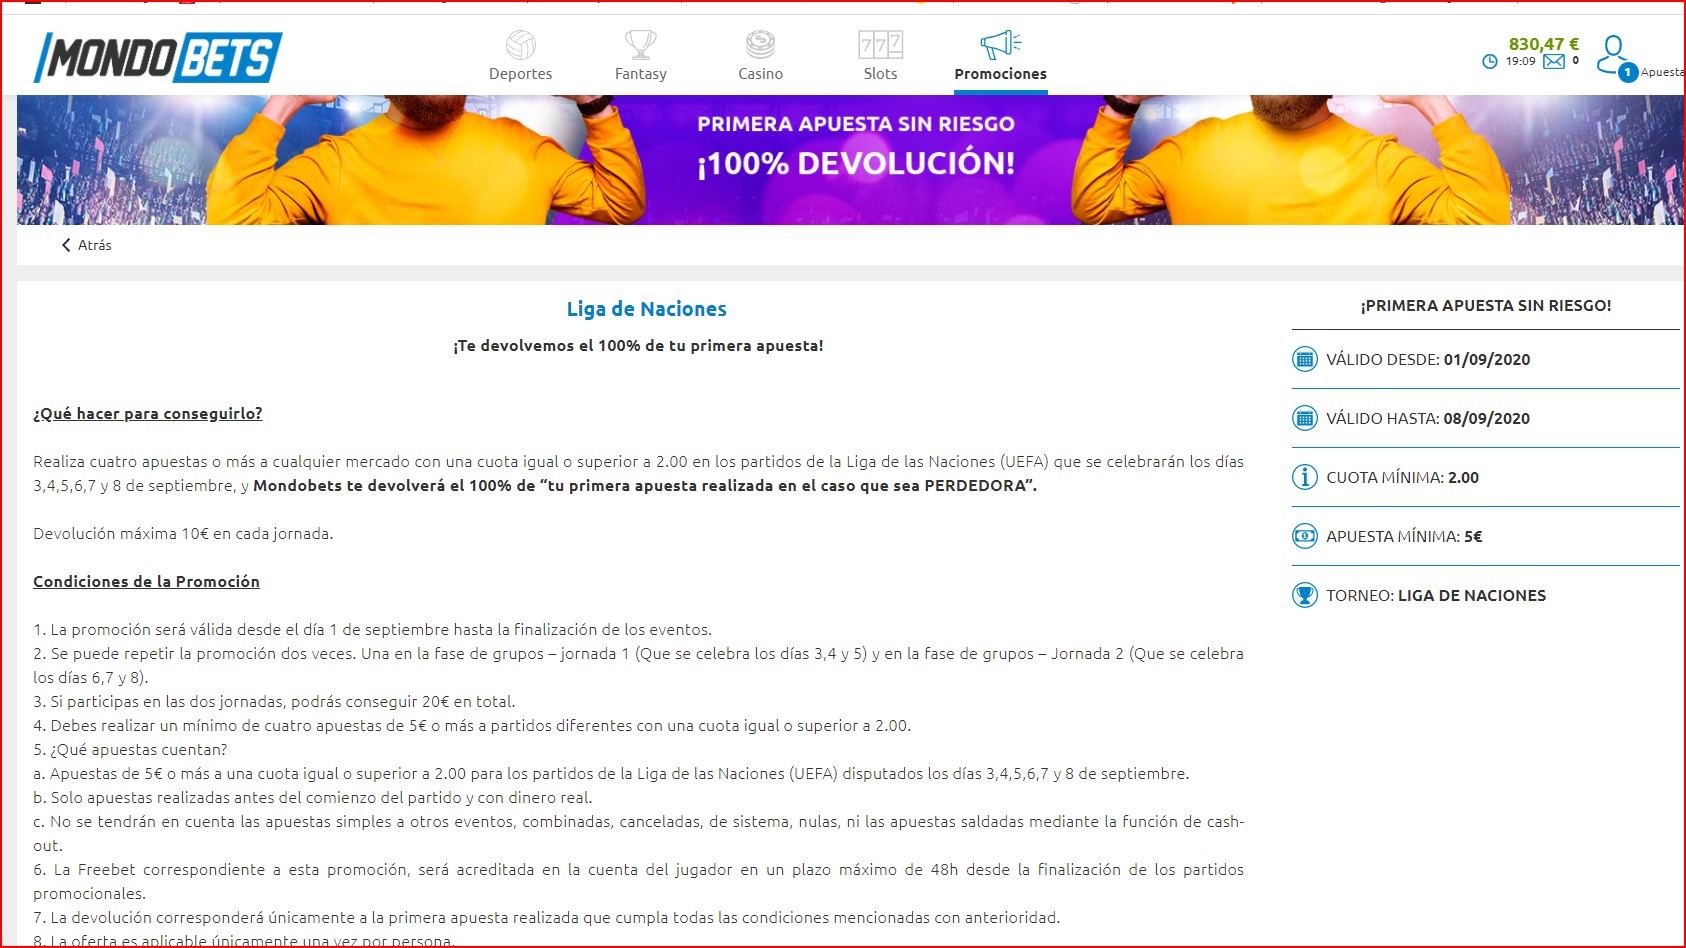
Task: Open the user profile icon
Action: [1612, 52]
